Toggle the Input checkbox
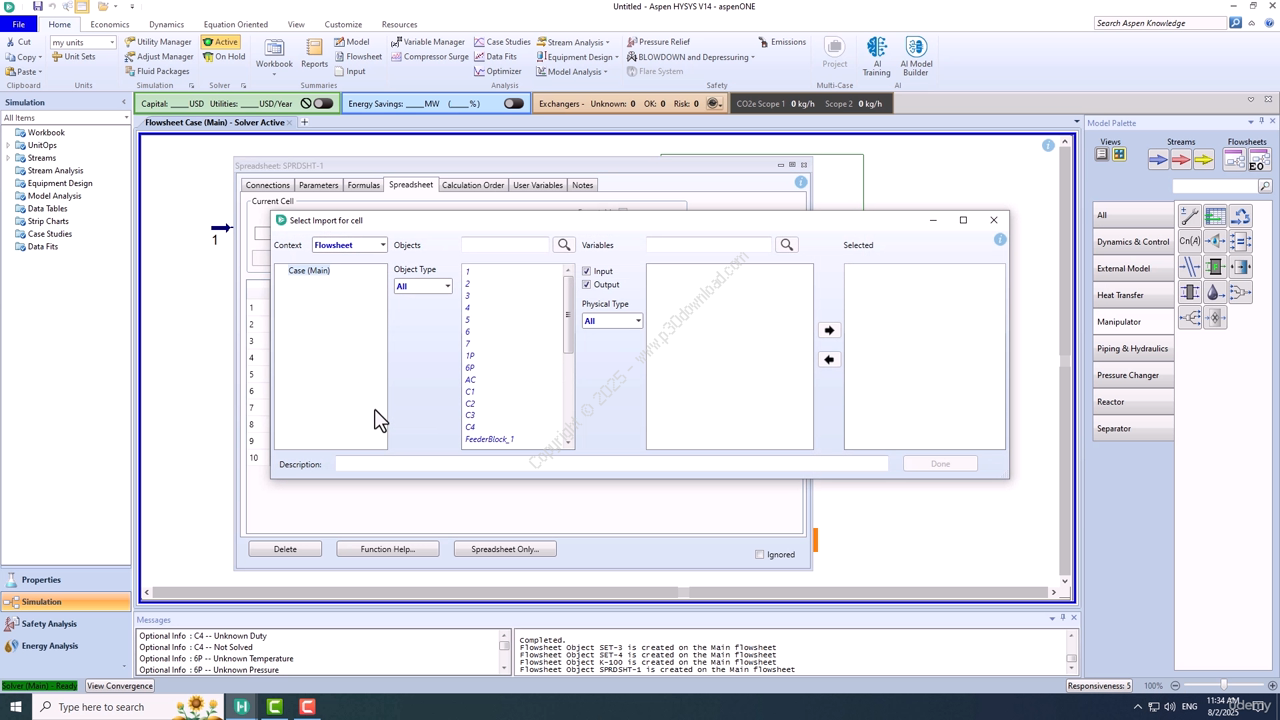1280x720 pixels. tap(587, 271)
